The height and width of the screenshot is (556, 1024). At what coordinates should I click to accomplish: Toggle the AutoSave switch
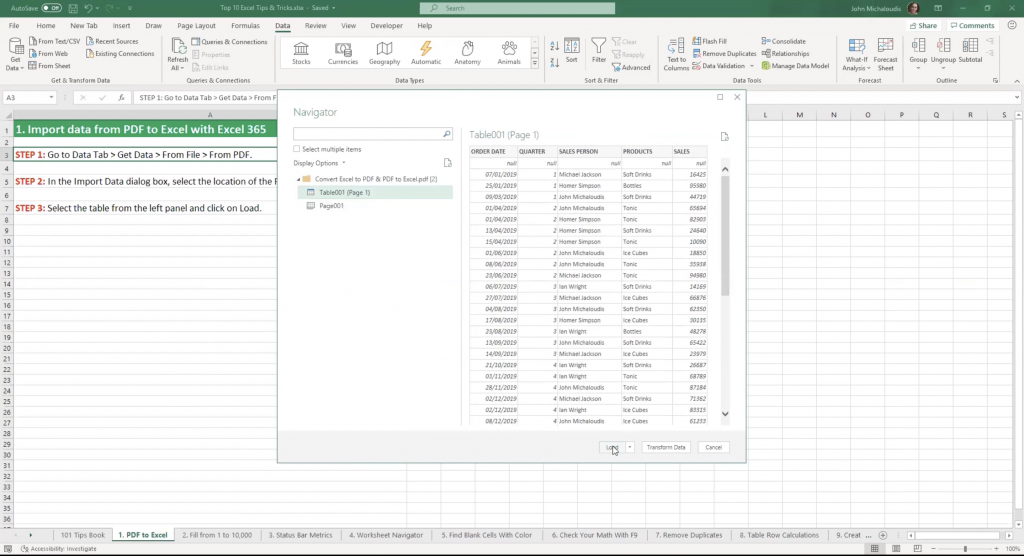51,8
